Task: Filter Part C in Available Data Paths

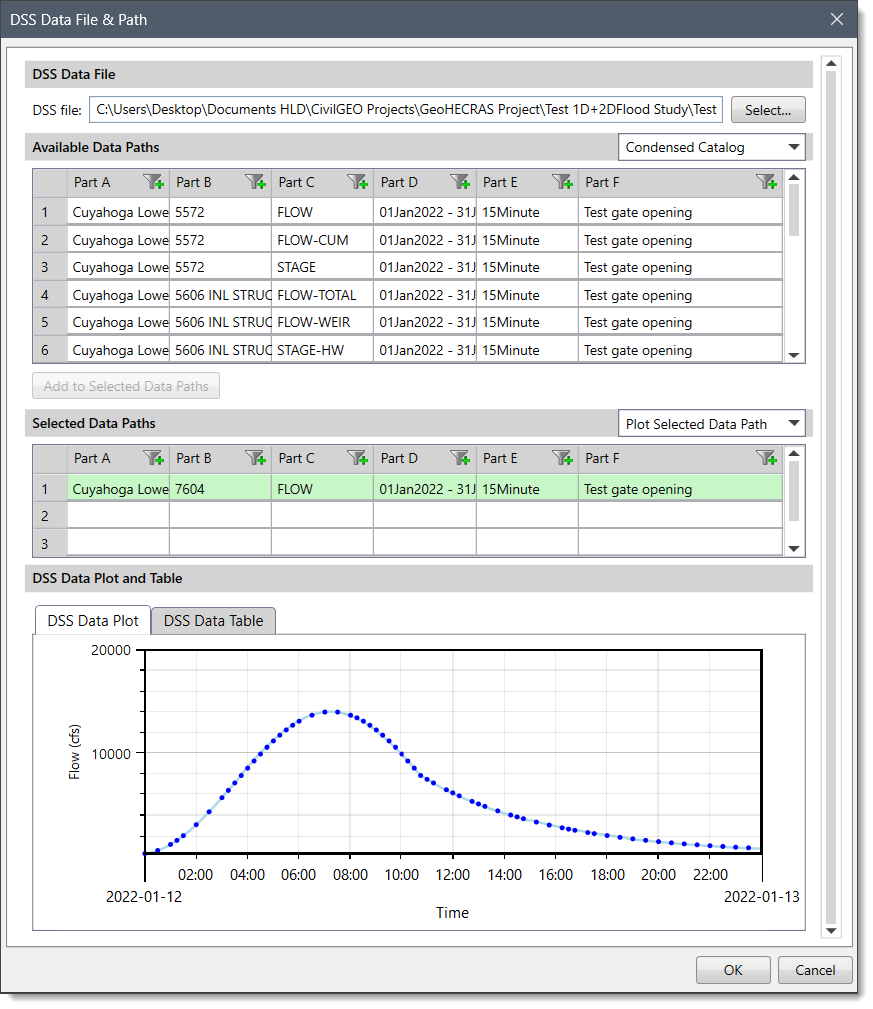Action: [357, 182]
